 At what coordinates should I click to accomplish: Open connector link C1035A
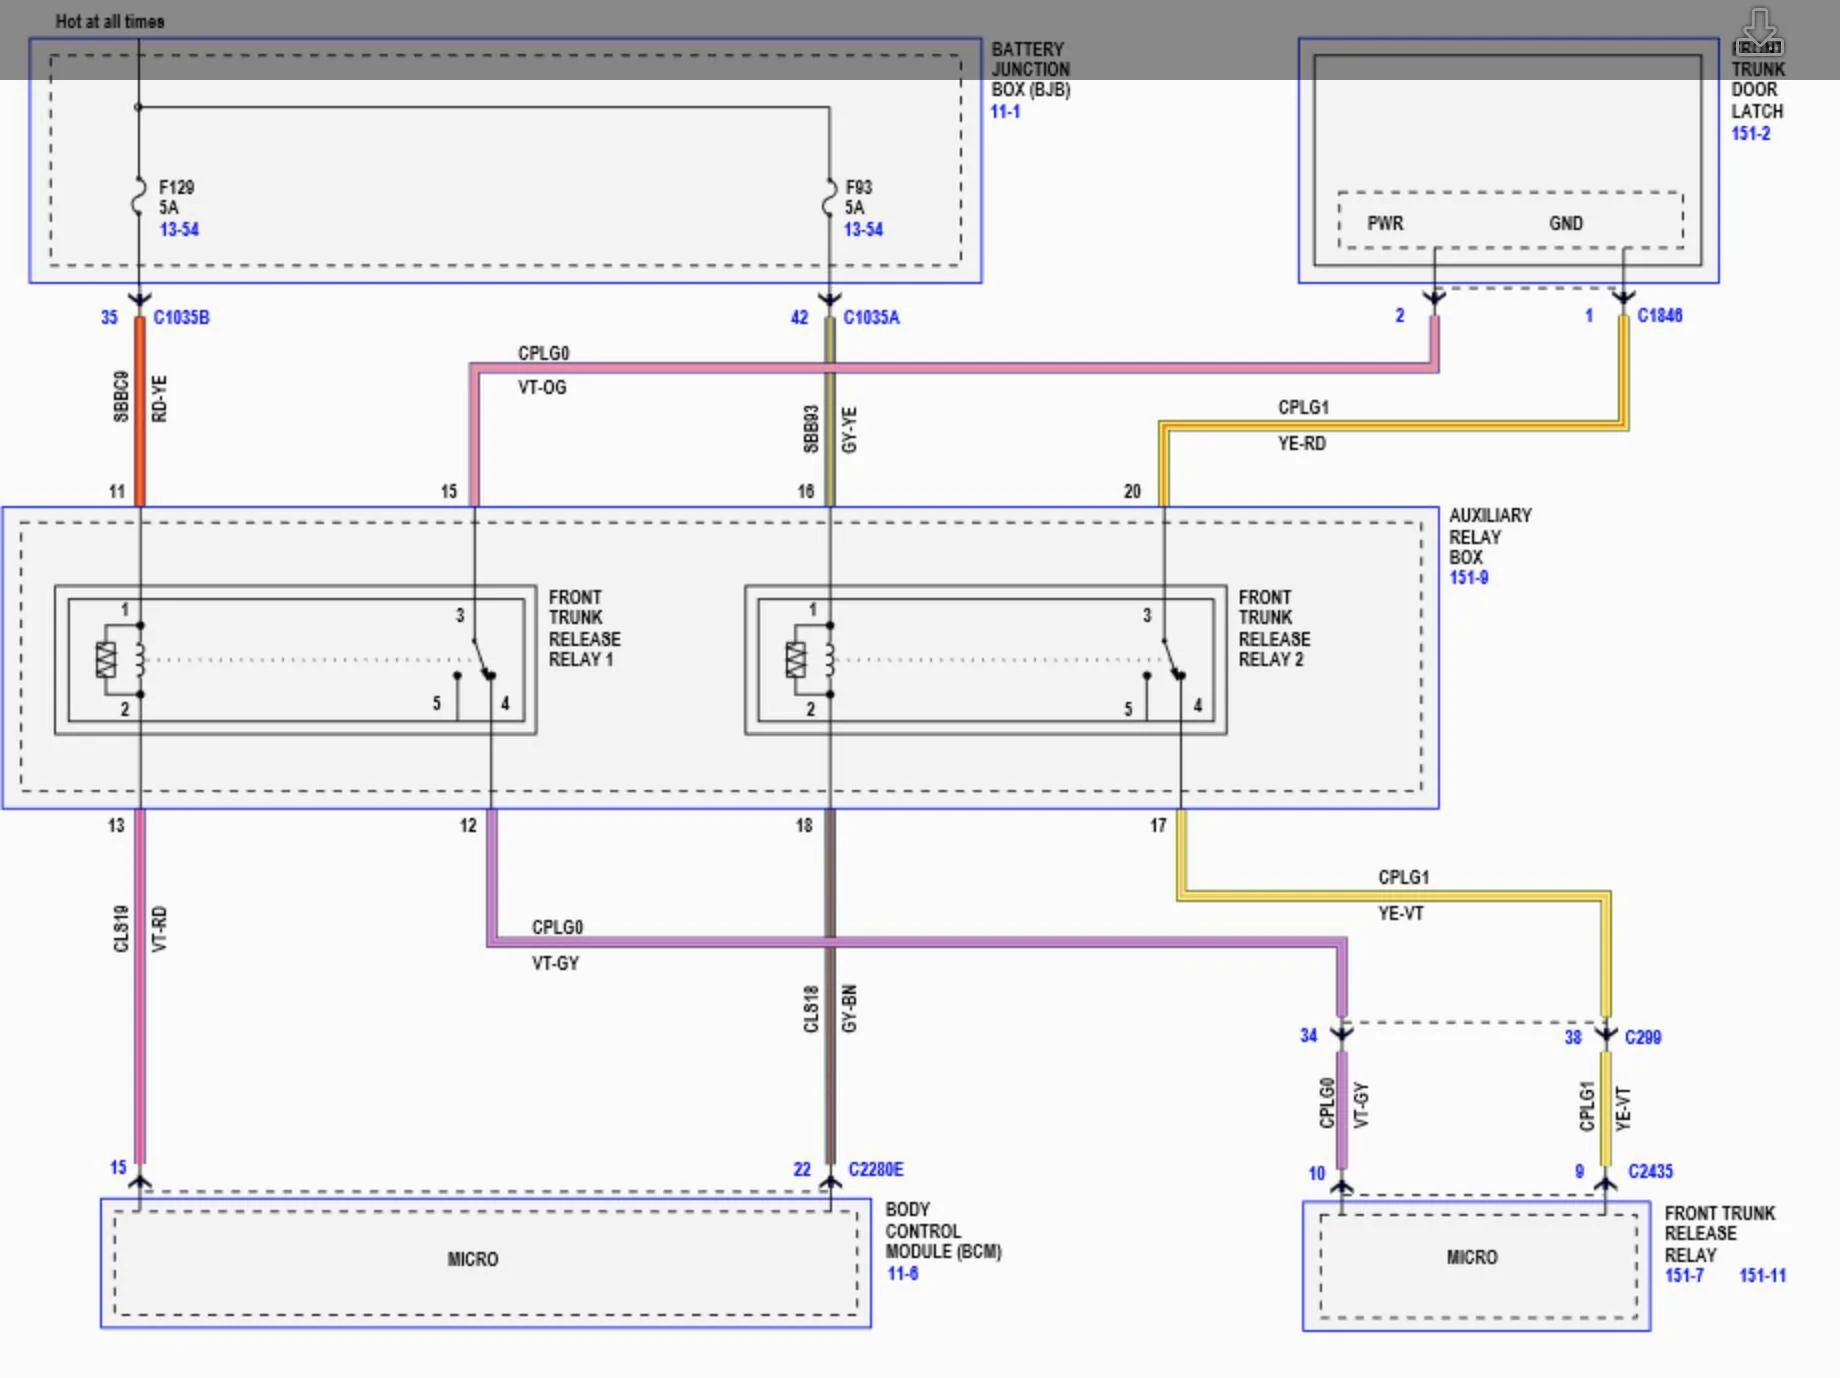click(x=871, y=317)
